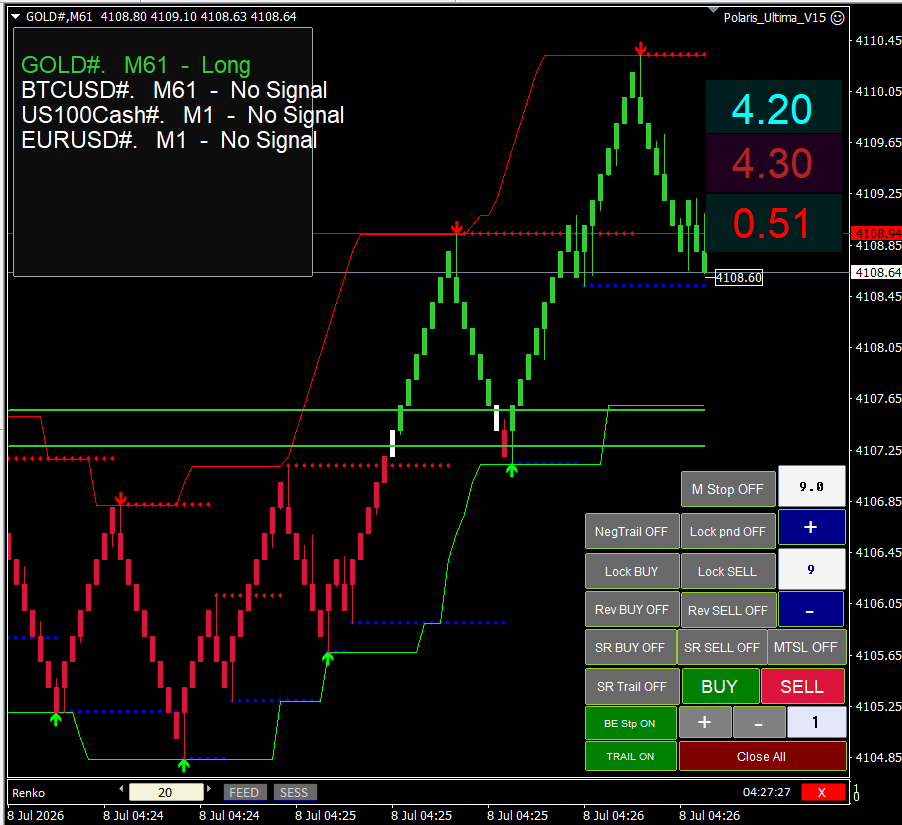902x825 pixels.
Task: Click the Renko brick size left arrow
Action: point(121,788)
